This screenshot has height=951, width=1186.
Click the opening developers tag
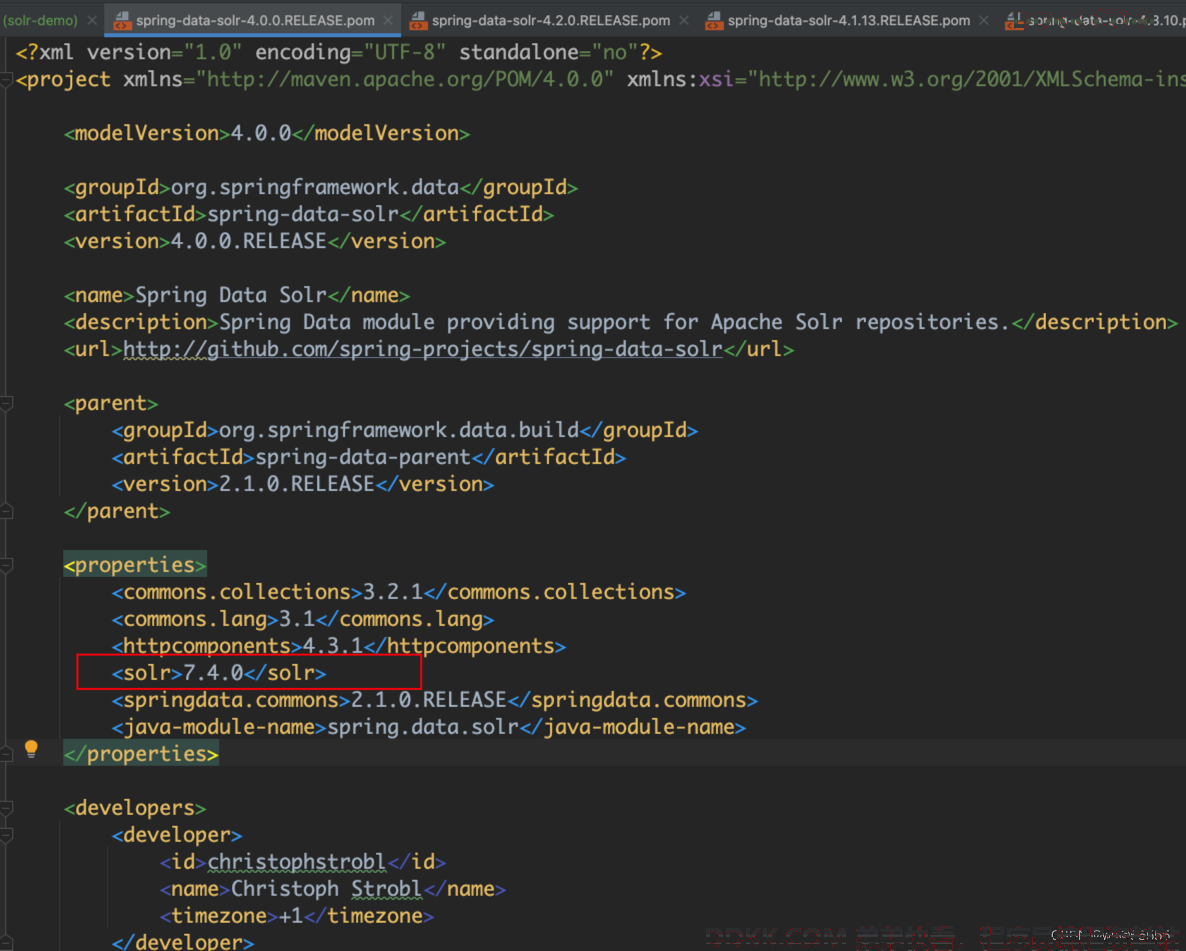click(x=135, y=808)
